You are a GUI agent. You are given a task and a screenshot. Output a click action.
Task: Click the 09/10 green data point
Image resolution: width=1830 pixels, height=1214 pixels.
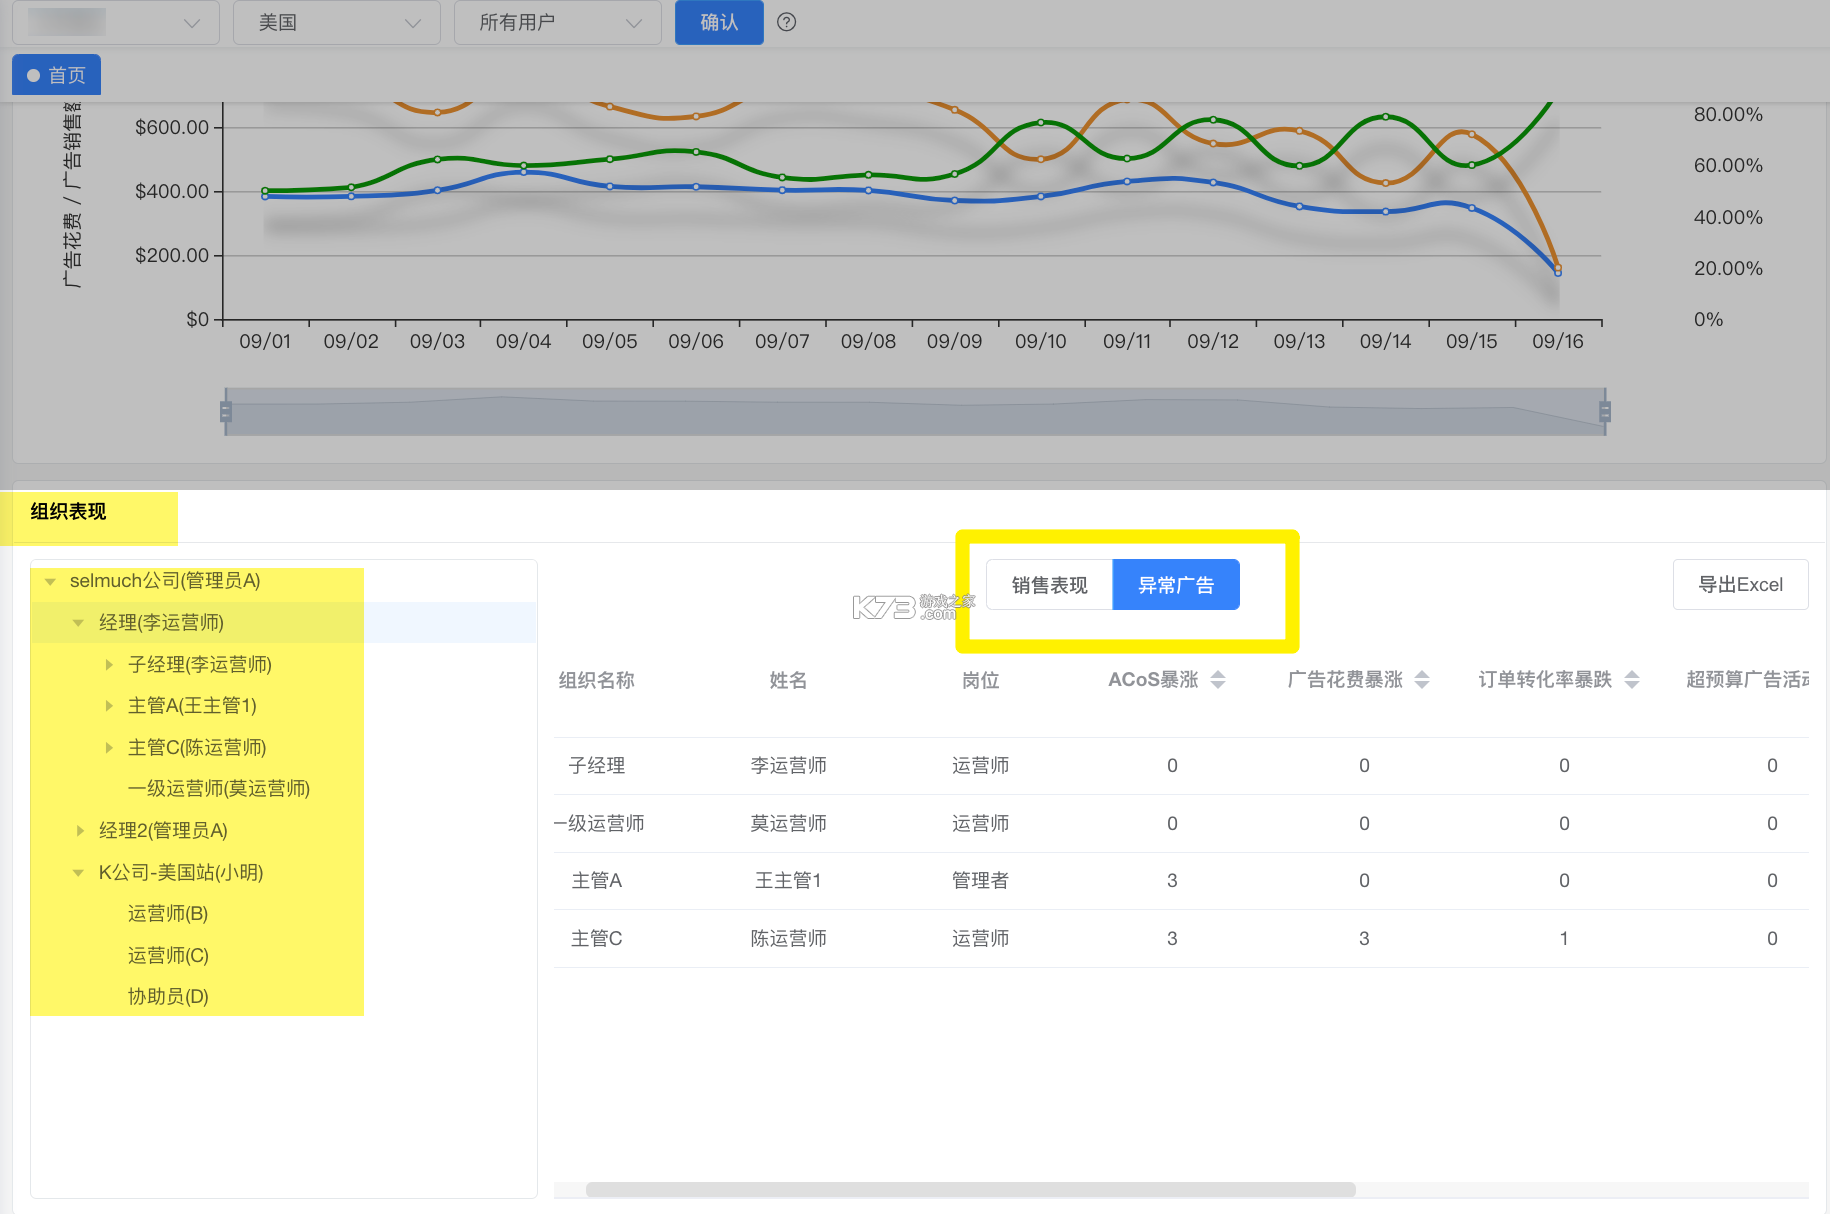coord(1041,122)
